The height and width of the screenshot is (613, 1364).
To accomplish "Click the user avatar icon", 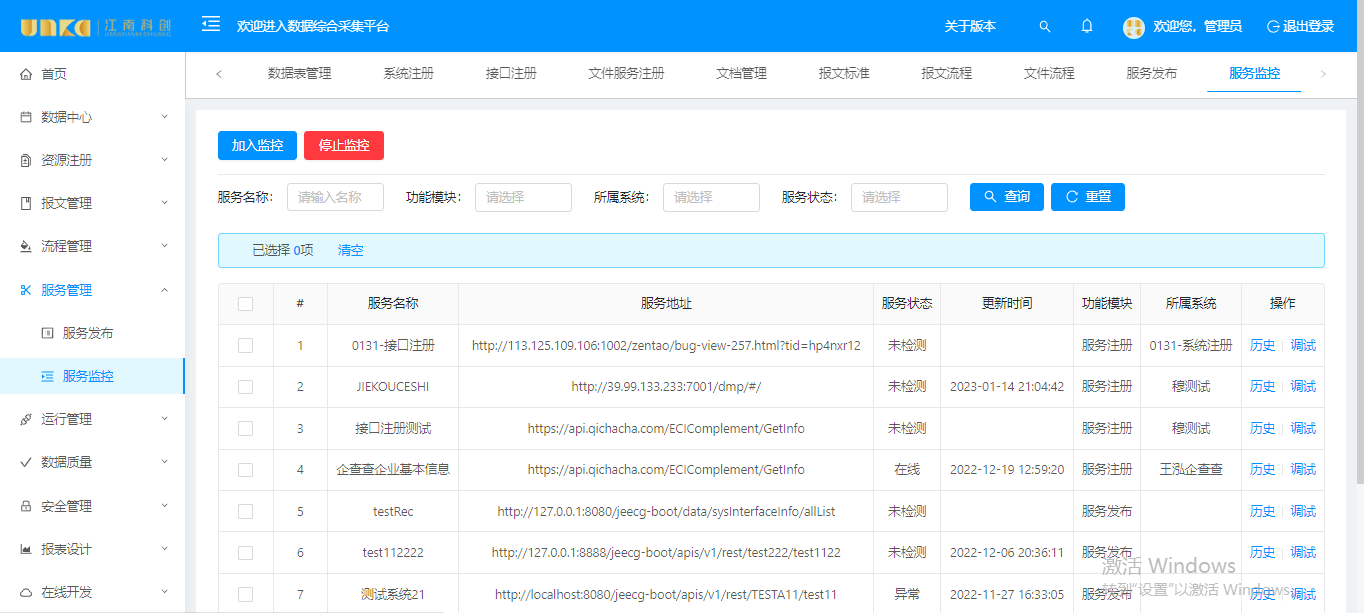I will click(1133, 27).
